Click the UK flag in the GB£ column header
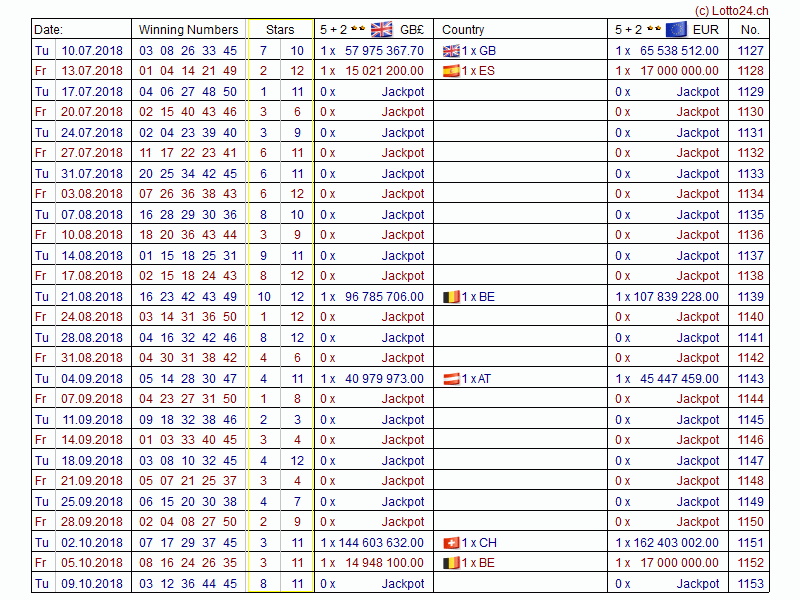Image resolution: width=800 pixels, height=600 pixels. coord(382,29)
